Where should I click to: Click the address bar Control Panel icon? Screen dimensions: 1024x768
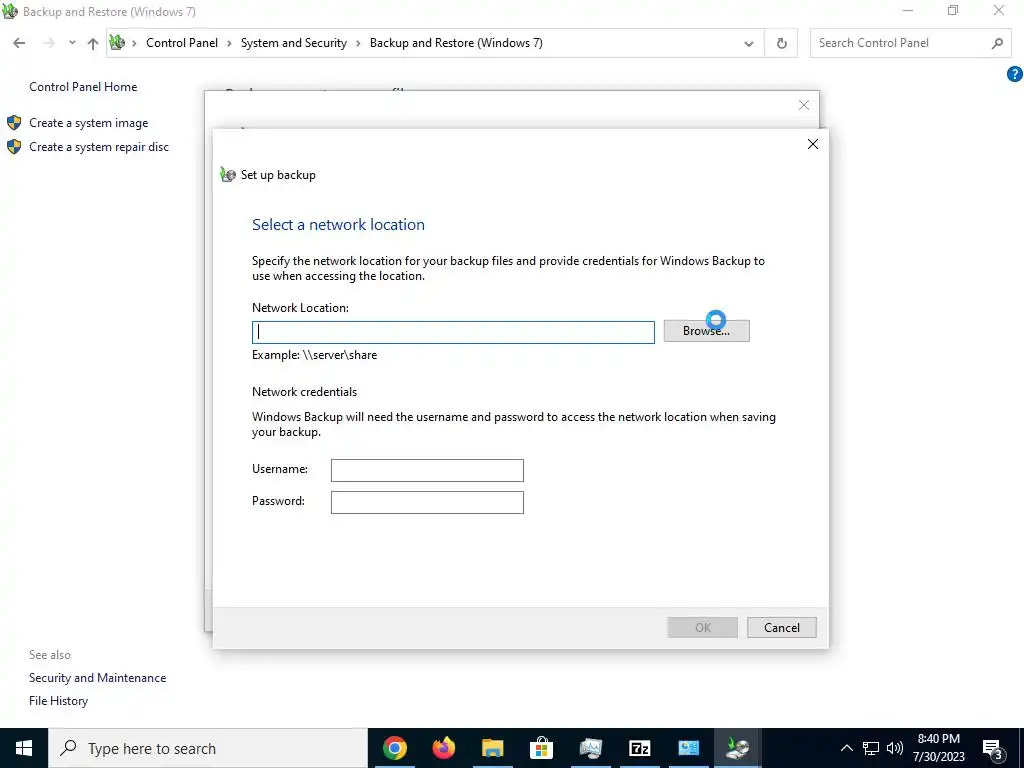[118, 43]
